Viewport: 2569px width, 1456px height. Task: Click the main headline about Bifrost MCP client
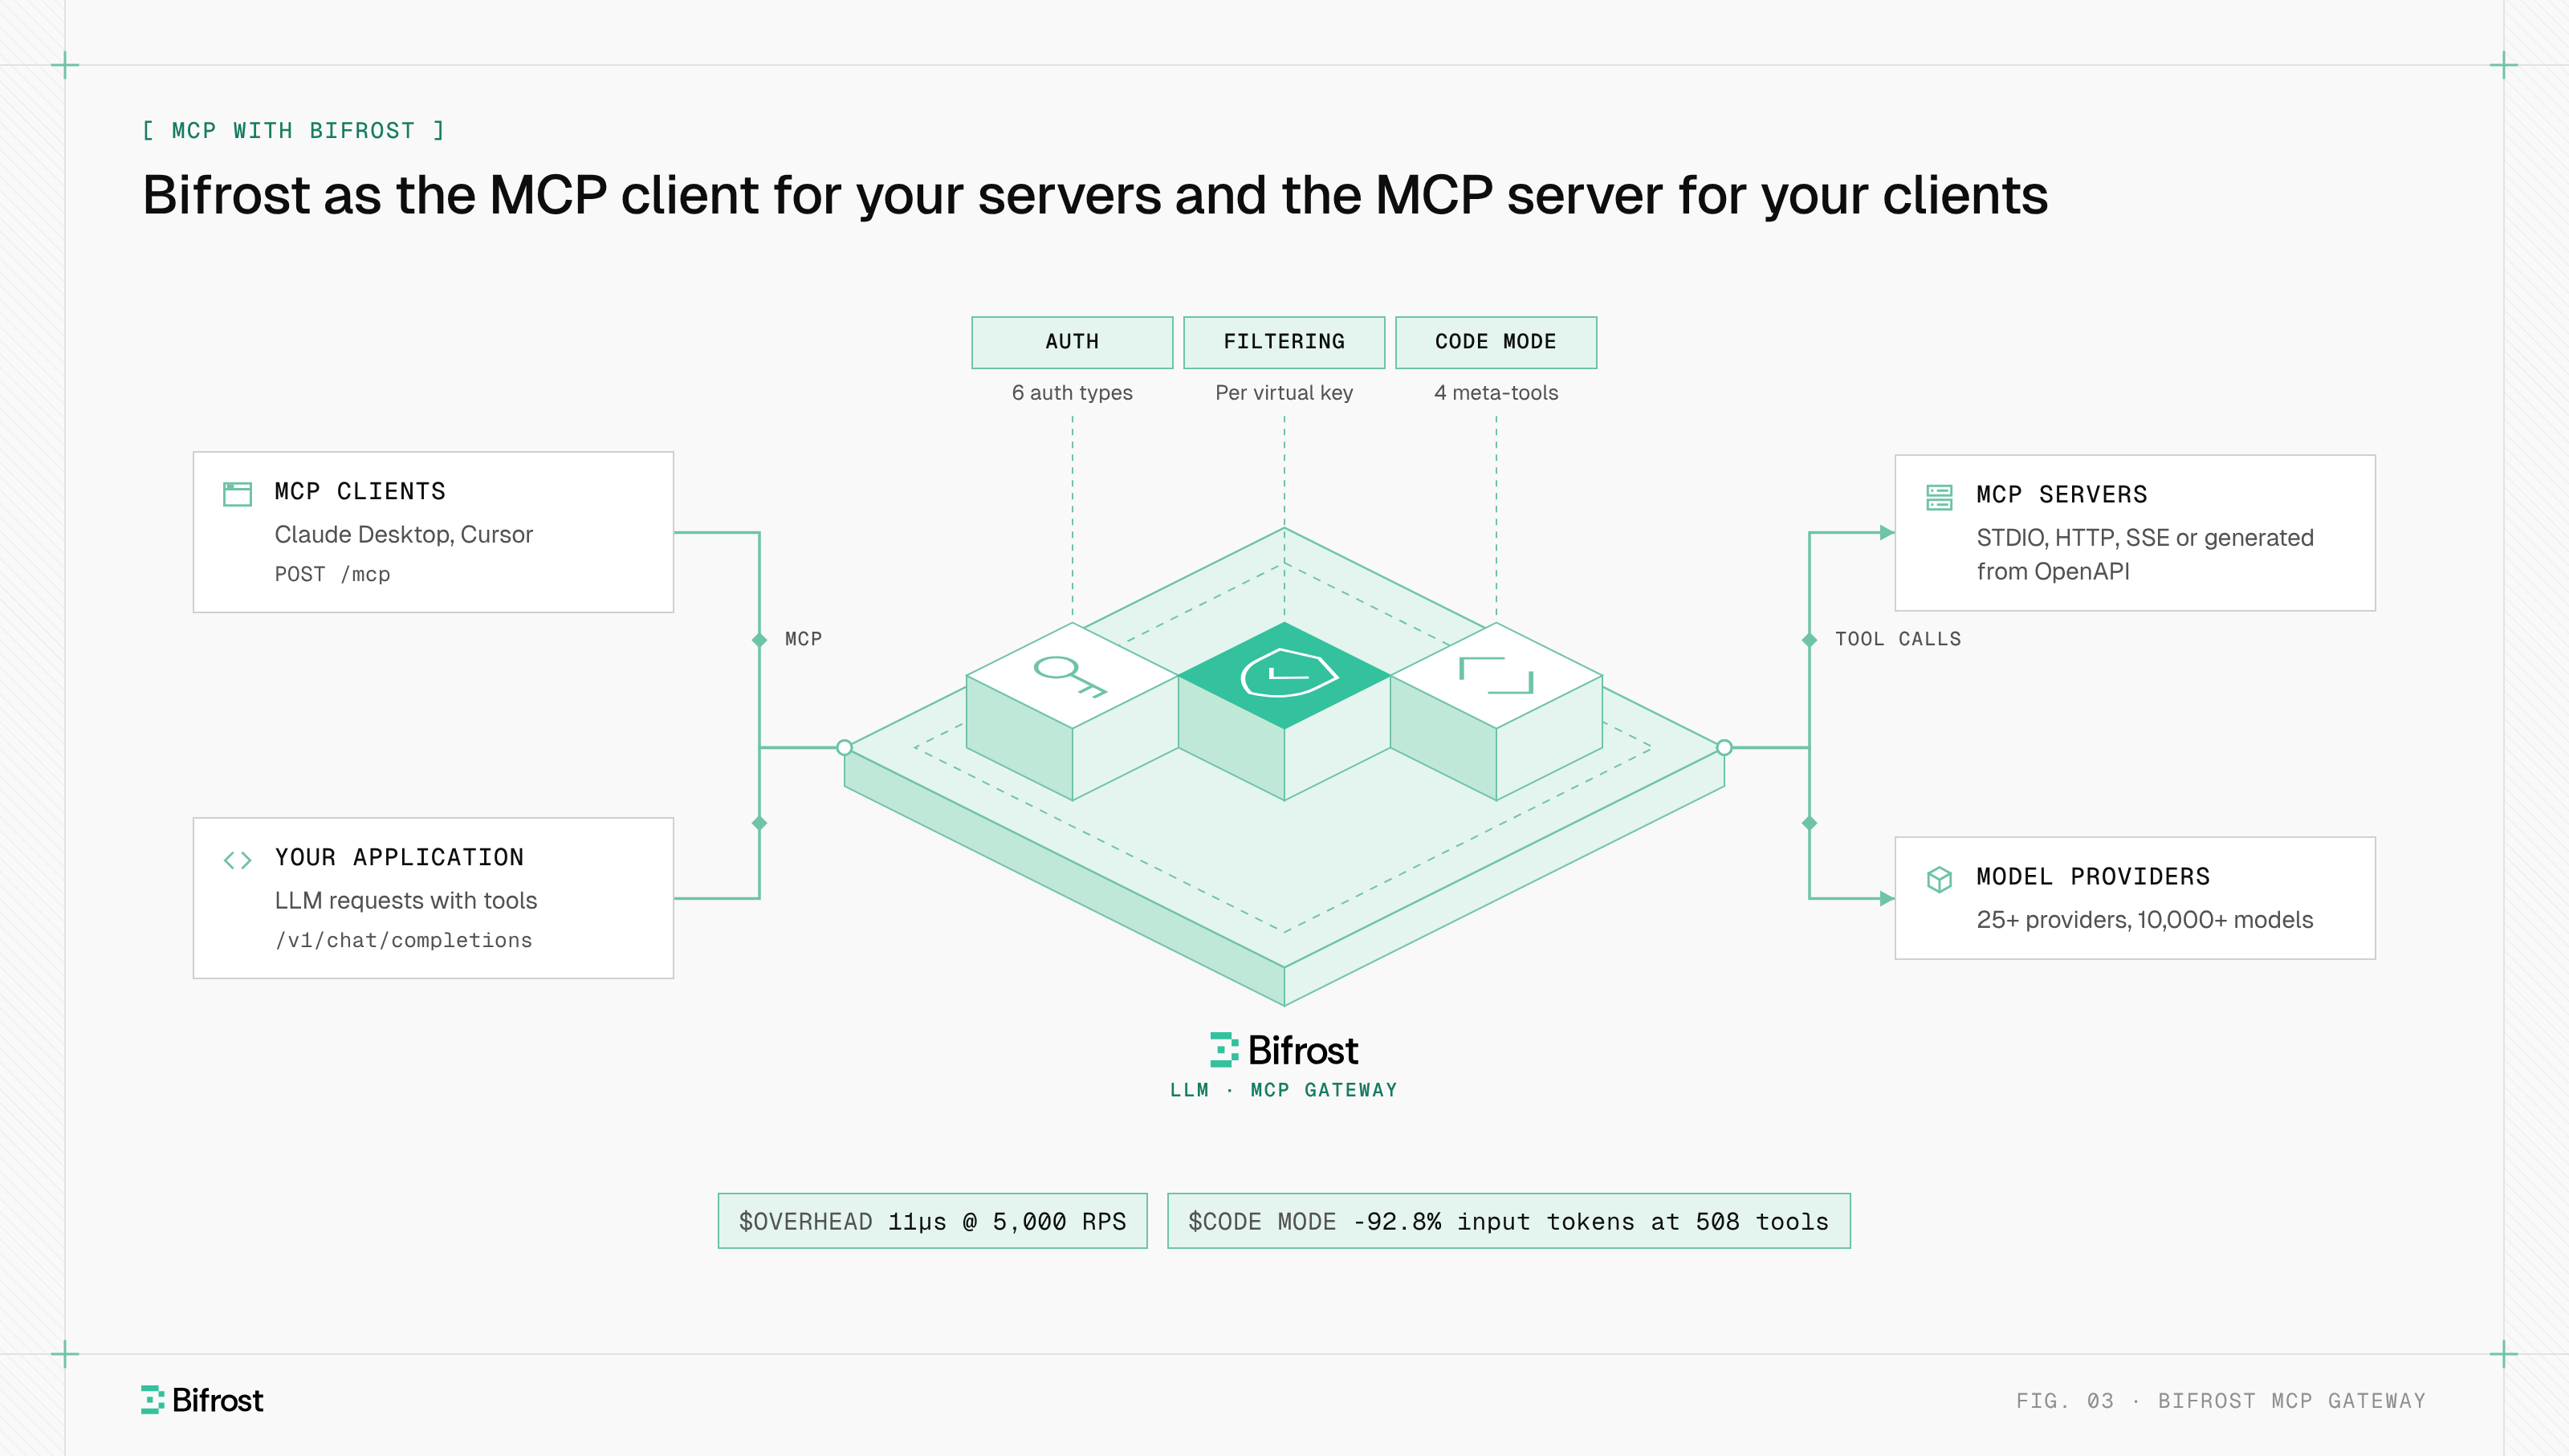[1095, 196]
